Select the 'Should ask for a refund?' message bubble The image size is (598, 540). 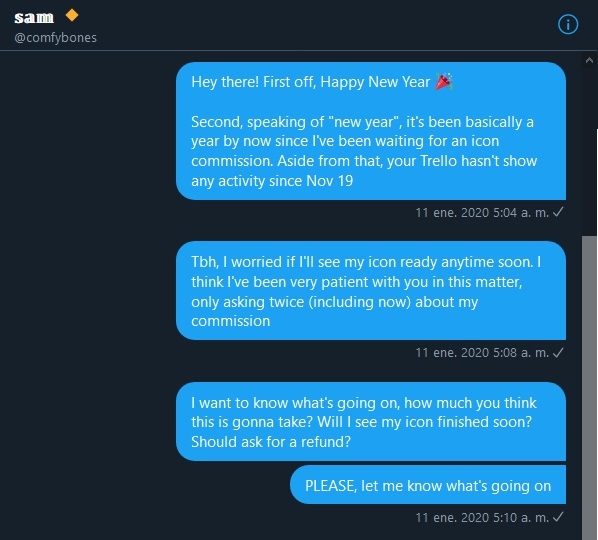[x=371, y=422]
